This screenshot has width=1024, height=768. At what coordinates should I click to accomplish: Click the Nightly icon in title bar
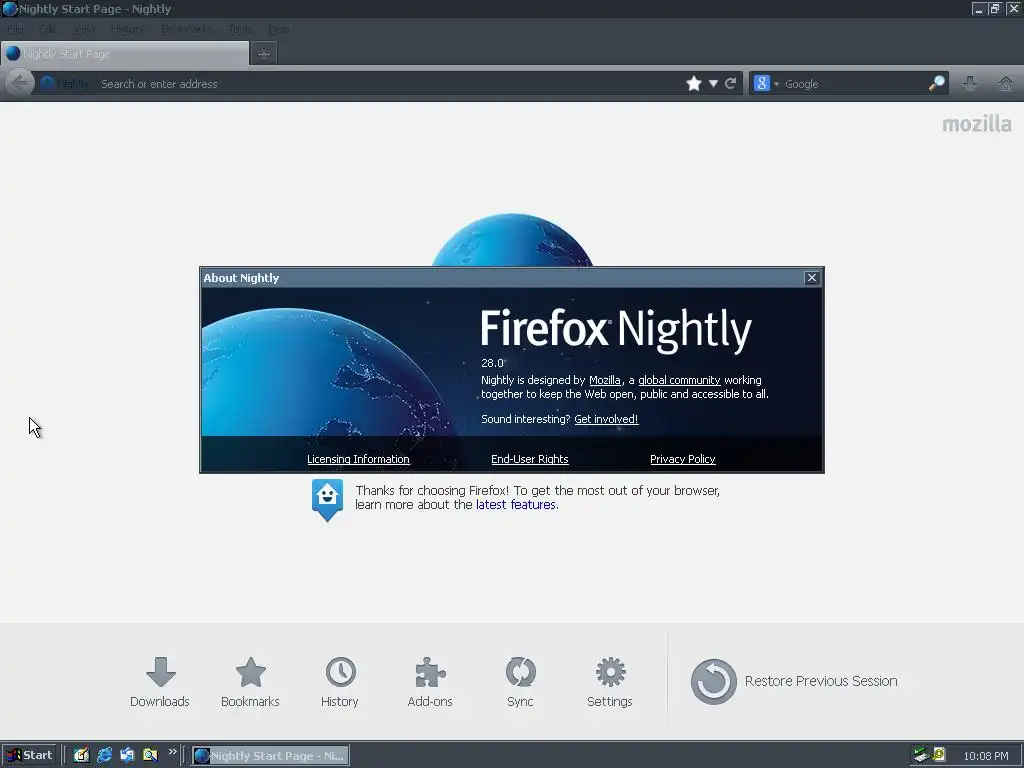point(9,9)
